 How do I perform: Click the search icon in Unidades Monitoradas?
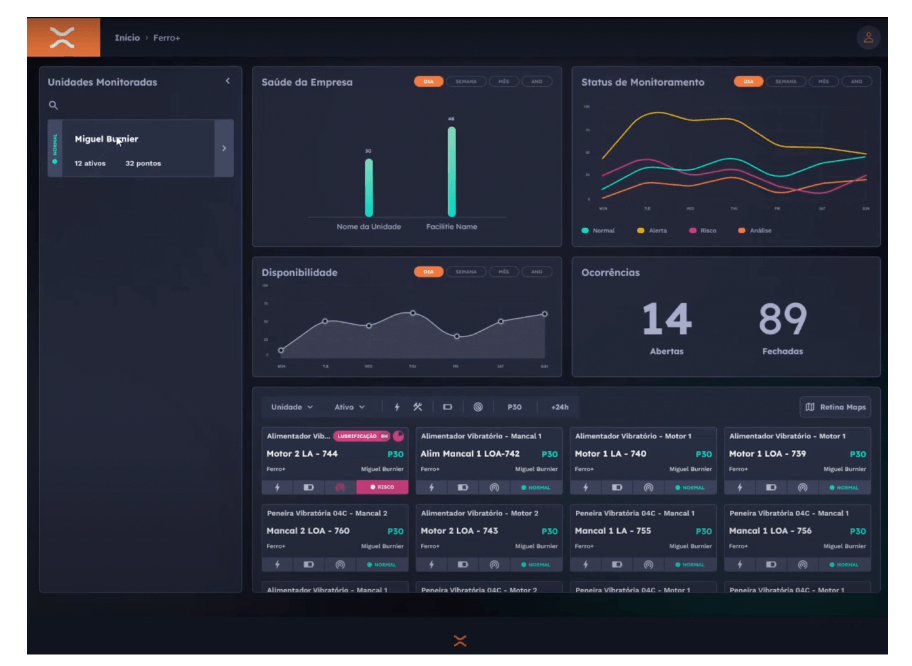click(54, 105)
